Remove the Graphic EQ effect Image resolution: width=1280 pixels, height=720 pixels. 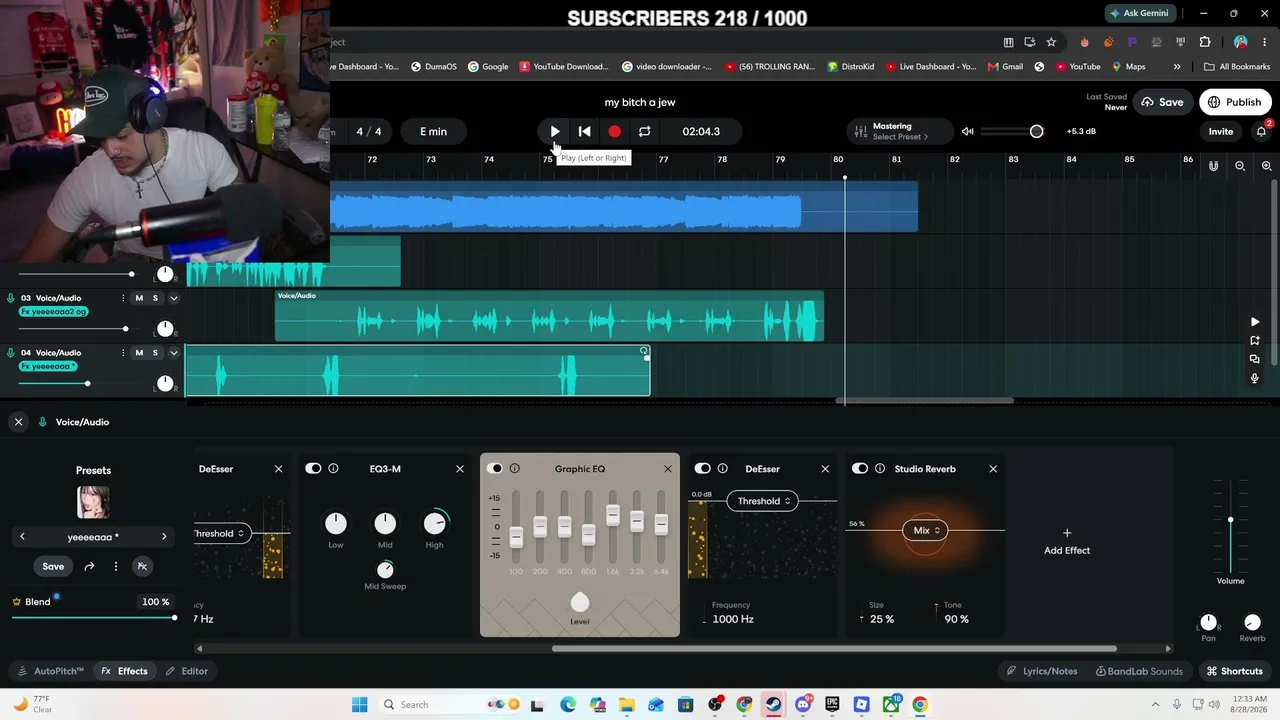[x=668, y=469]
